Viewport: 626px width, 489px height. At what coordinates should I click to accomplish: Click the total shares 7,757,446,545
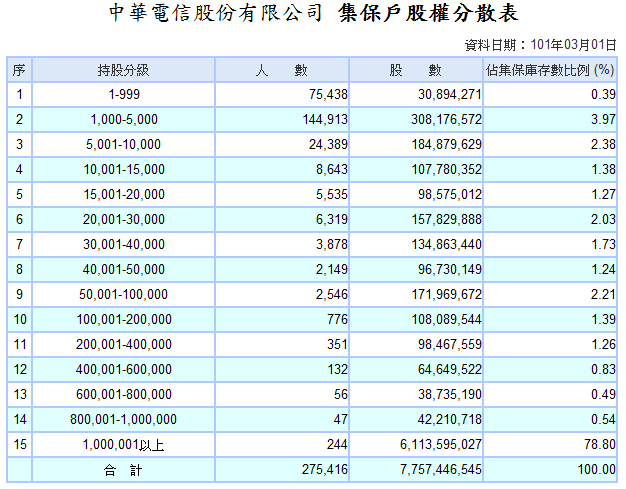coord(441,469)
